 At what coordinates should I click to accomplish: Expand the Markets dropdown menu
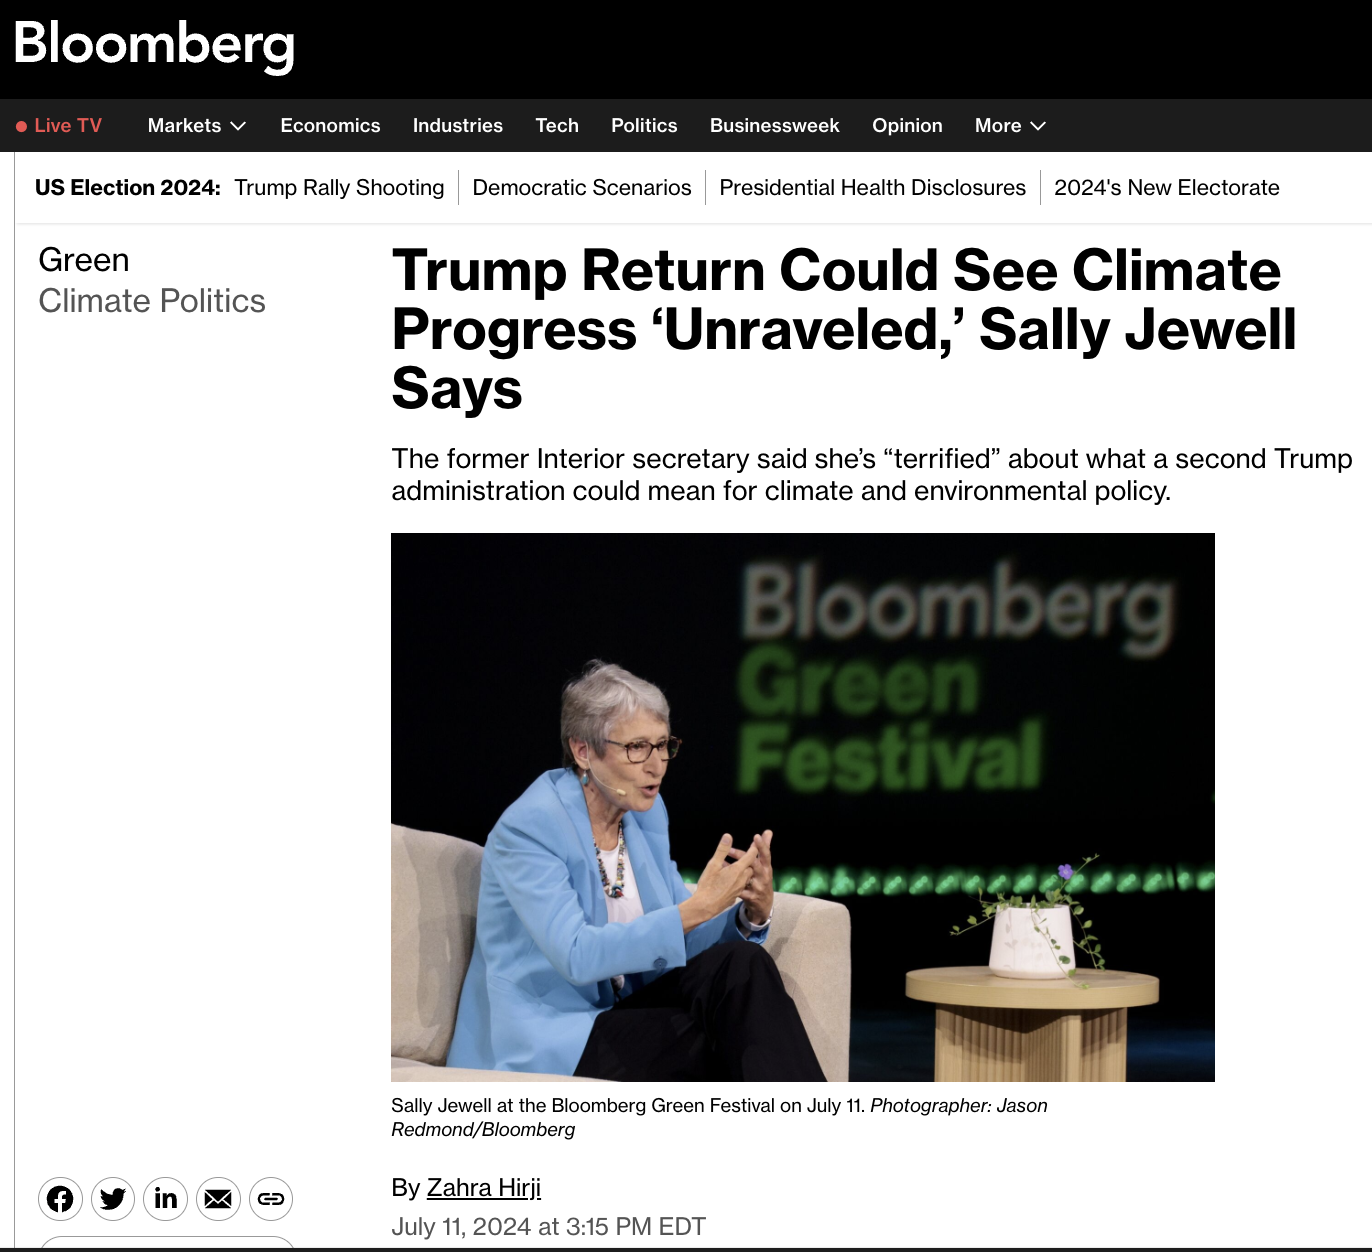196,126
